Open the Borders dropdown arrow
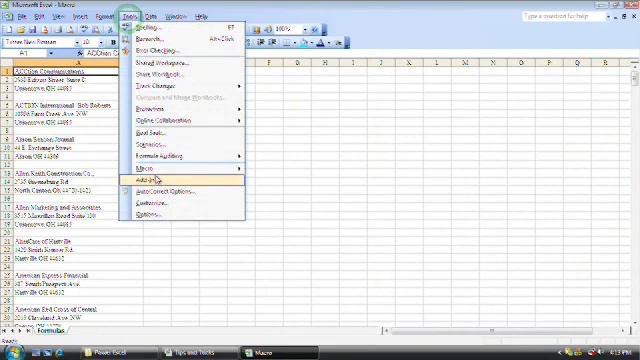Image resolution: width=640 pixels, height=360 pixels. [295, 42]
